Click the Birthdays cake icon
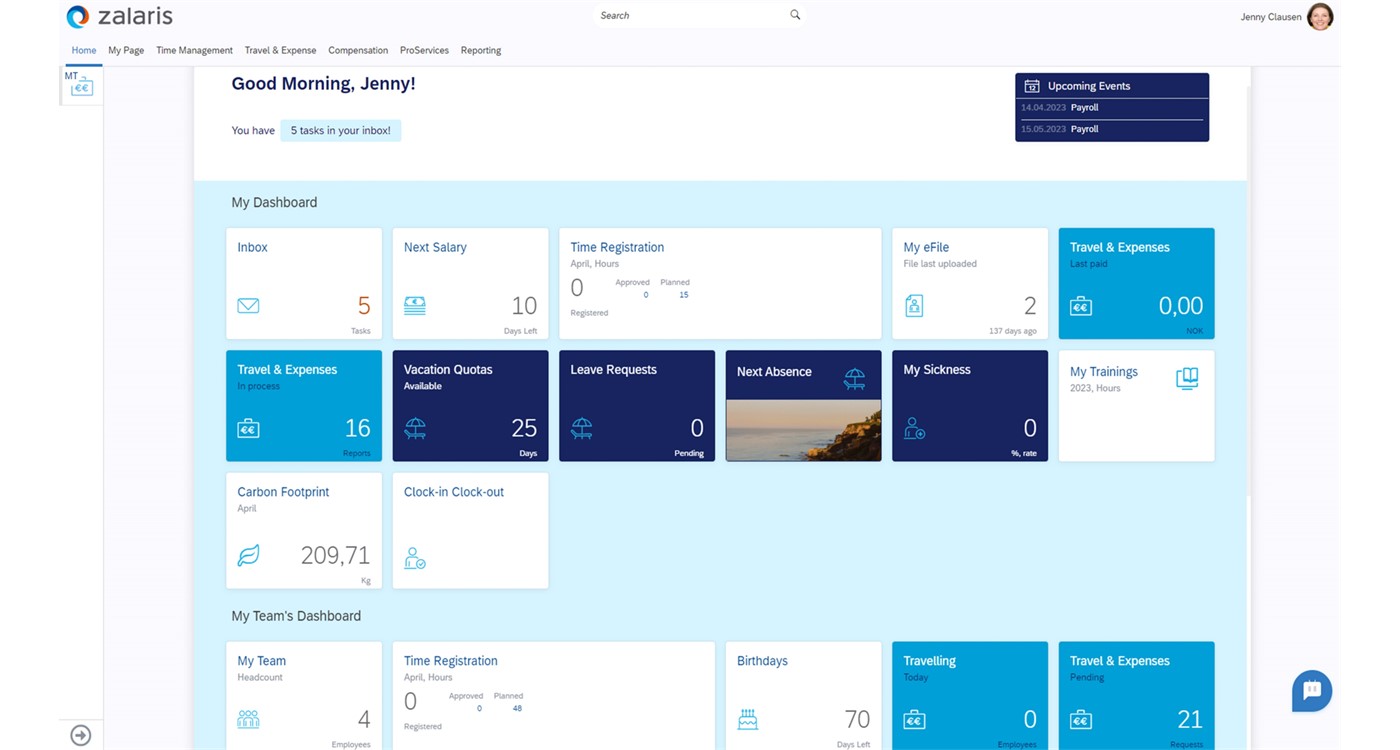Screen dimensions: 1400x750 747,719
